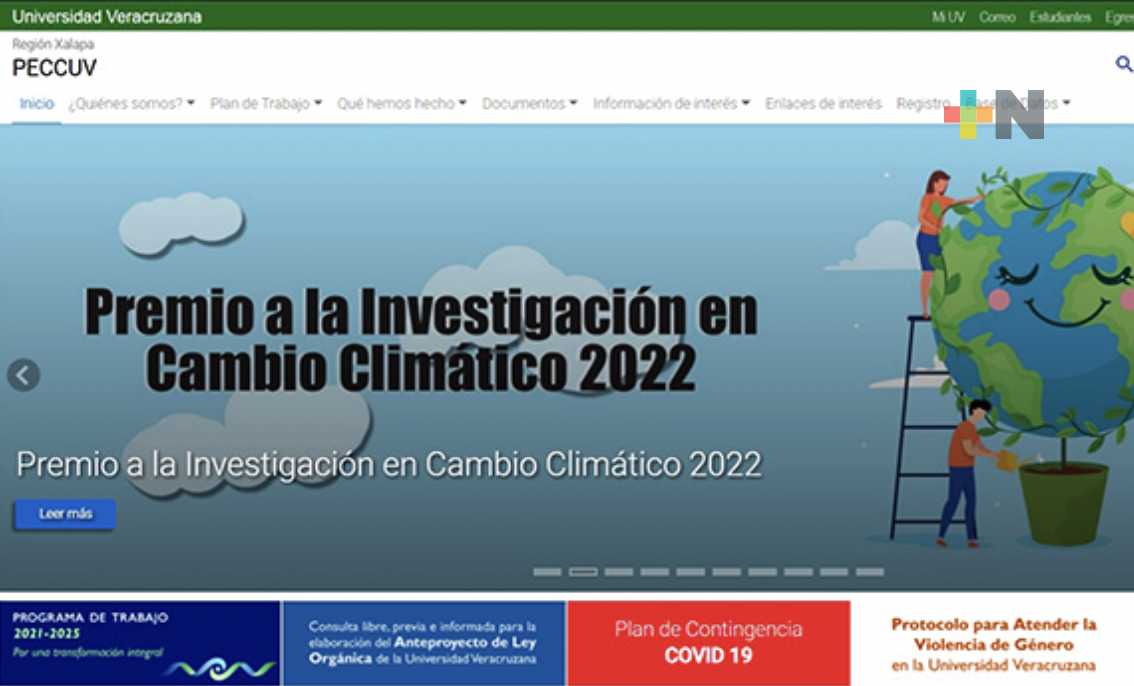Expand the Documentos dropdown menu
The width and height of the screenshot is (1134, 686).
coord(529,103)
